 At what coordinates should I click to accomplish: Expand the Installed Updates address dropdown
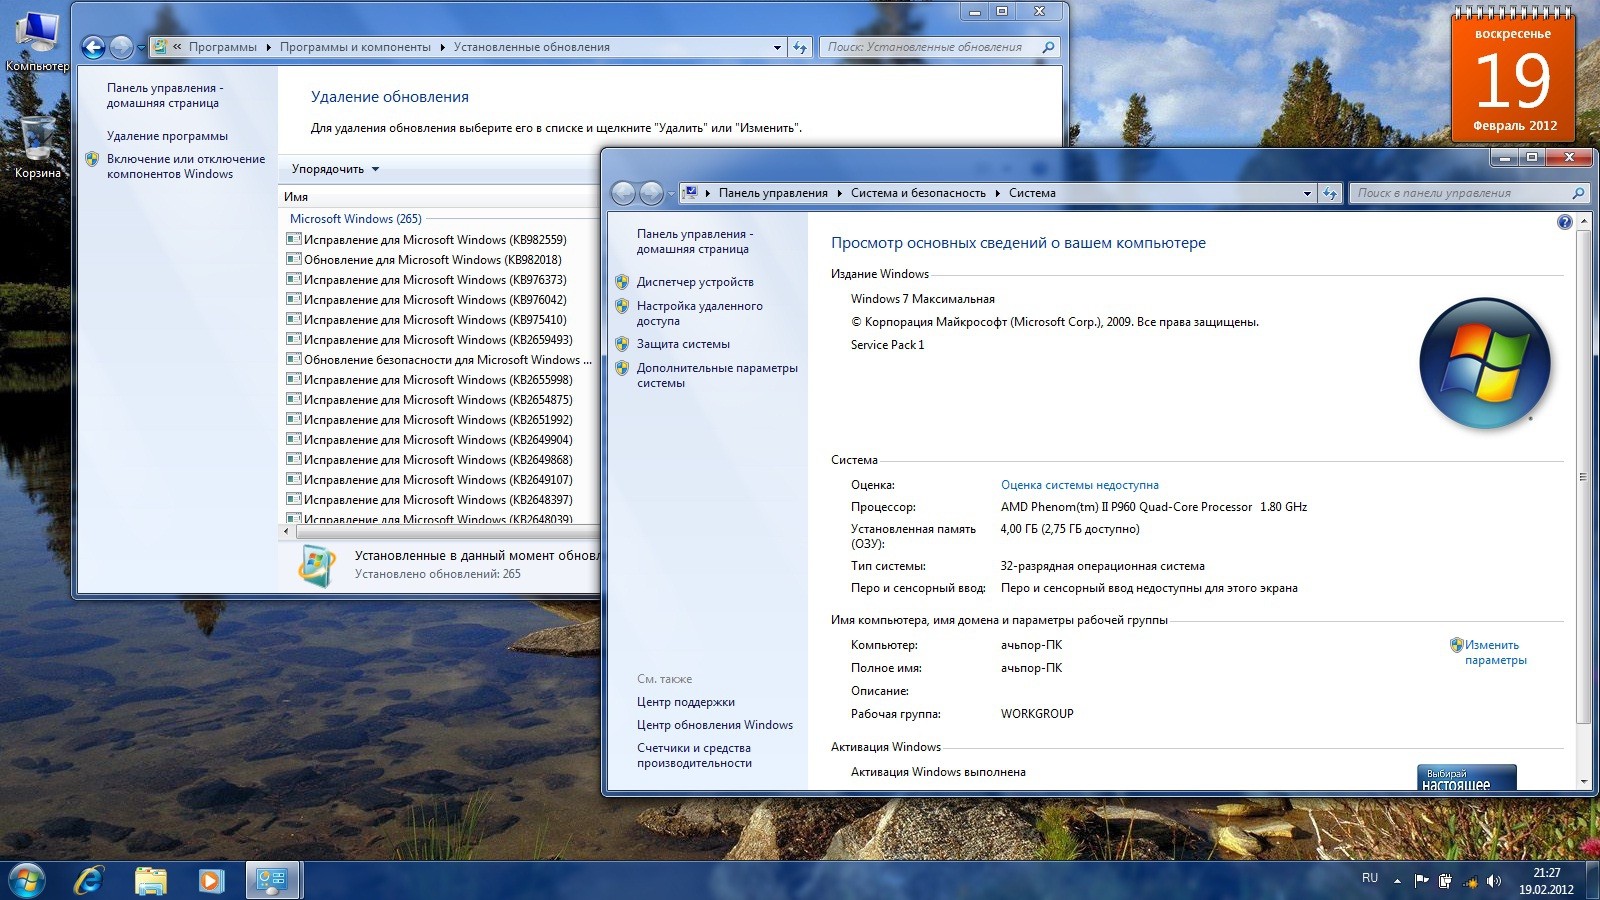pyautogui.click(x=777, y=47)
